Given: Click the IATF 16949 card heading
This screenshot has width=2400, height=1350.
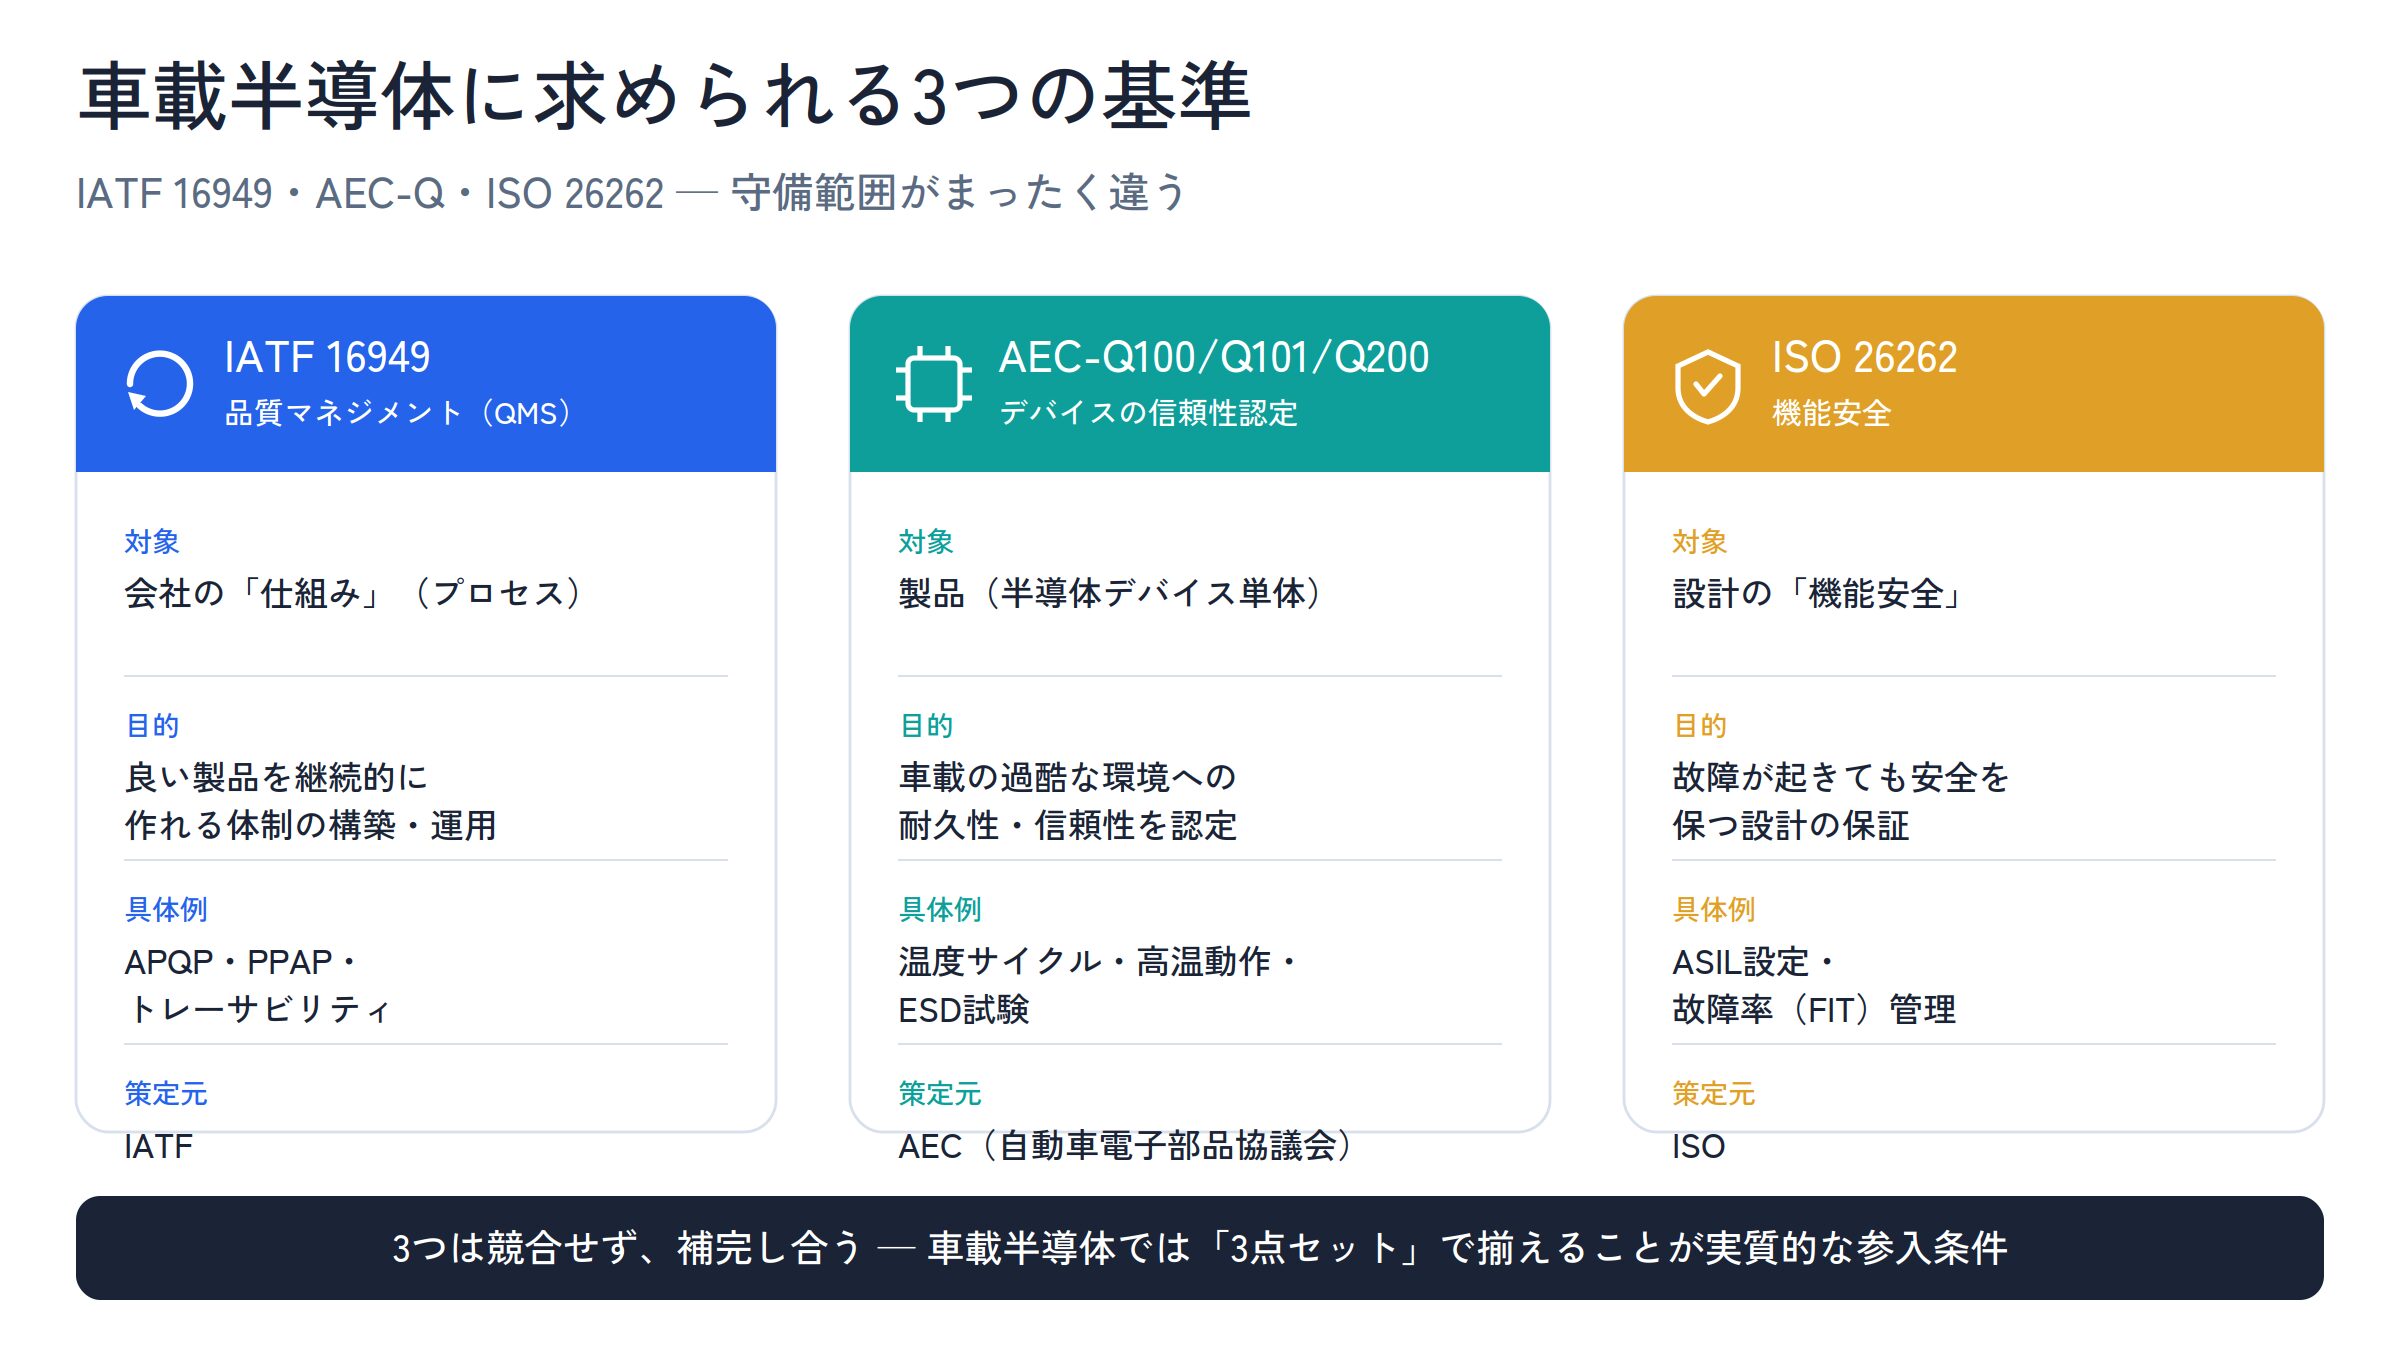Looking at the screenshot, I should click(x=327, y=357).
